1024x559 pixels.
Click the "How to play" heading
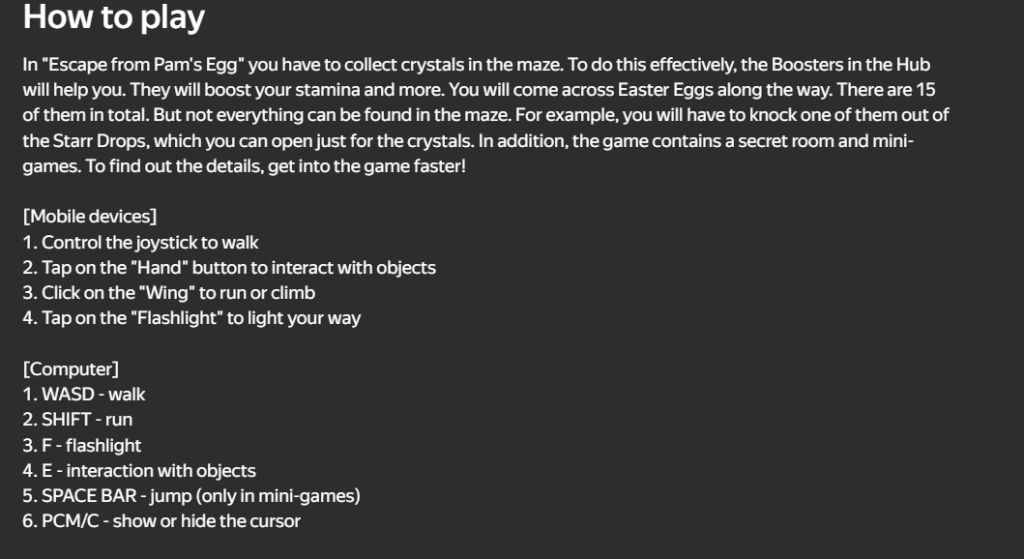113,18
